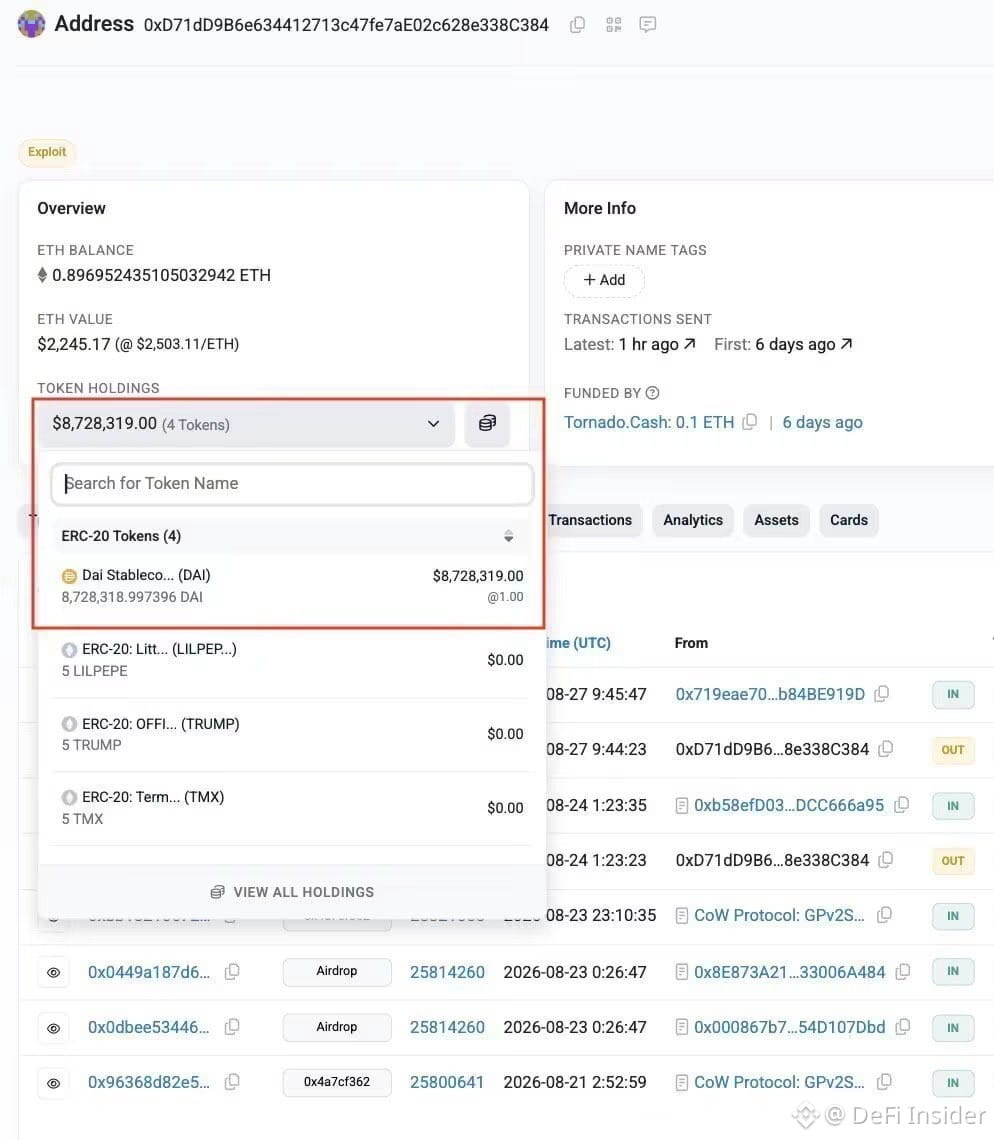This screenshot has height=1140, width=994.
Task: Preview details for transaction 0x0dbee53446
Action: pos(54,1028)
